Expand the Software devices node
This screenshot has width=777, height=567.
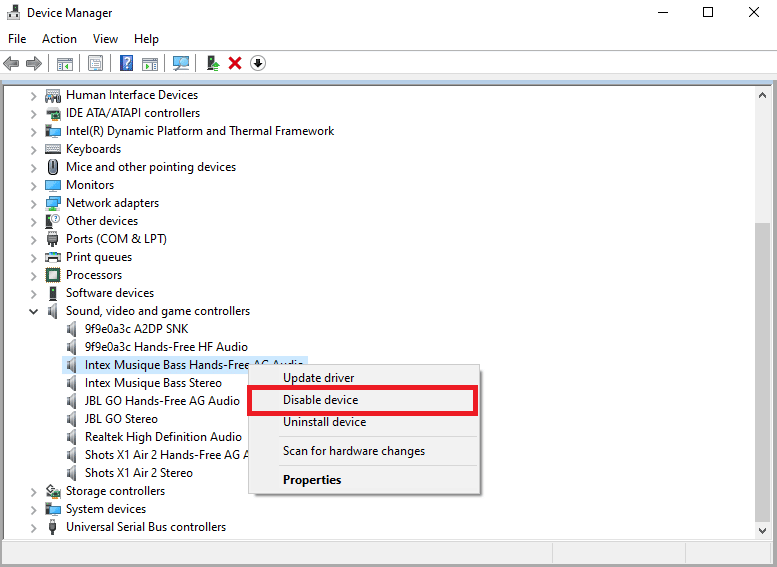(x=33, y=293)
